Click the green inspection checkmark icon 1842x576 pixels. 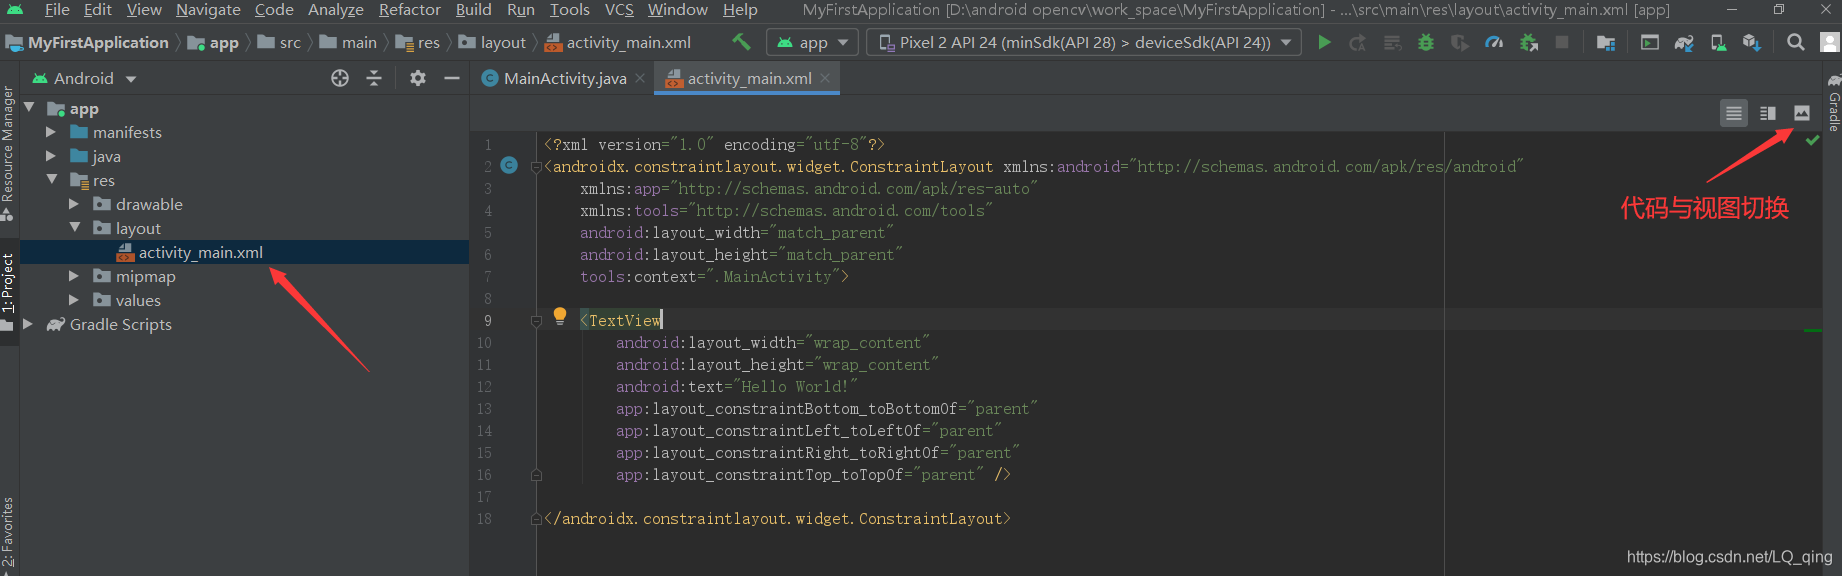click(1812, 141)
